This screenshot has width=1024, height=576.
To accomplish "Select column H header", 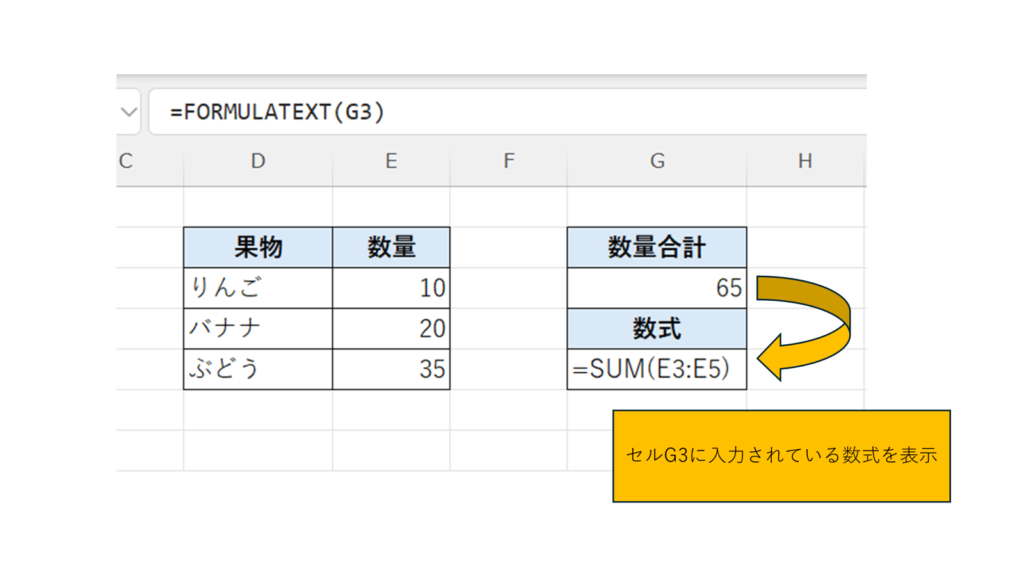I will (805, 161).
